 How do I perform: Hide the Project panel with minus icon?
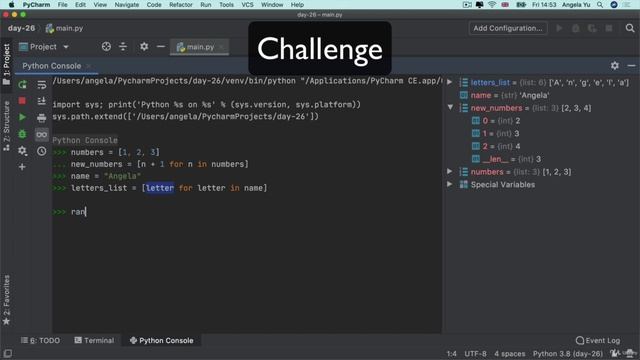click(161, 47)
